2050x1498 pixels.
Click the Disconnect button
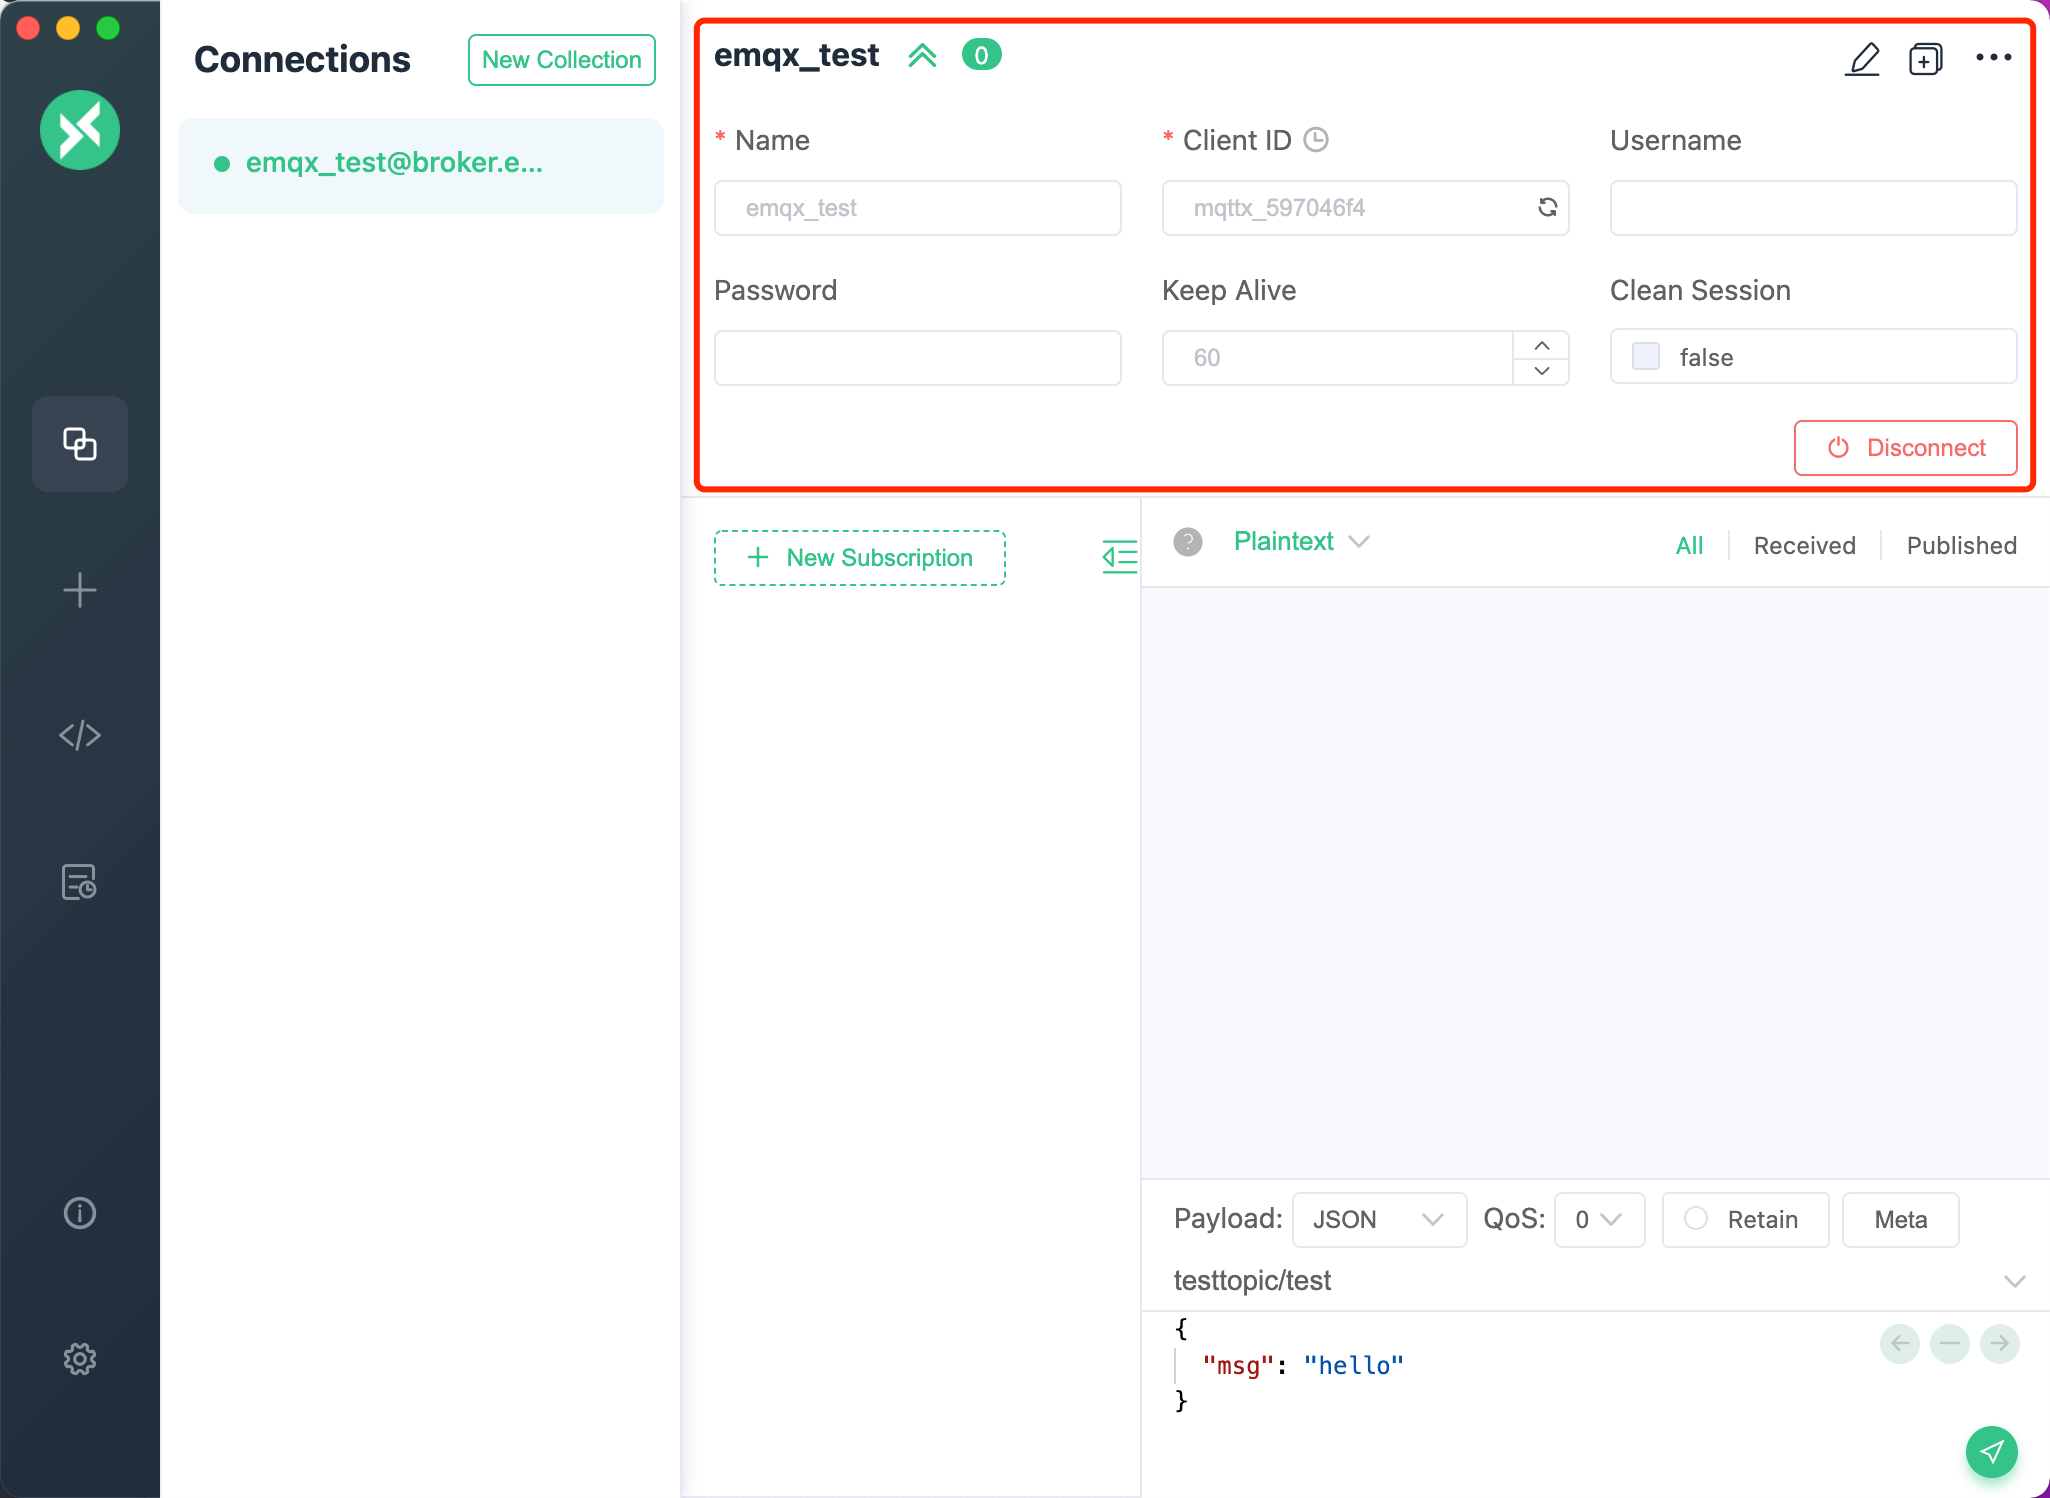tap(1905, 448)
